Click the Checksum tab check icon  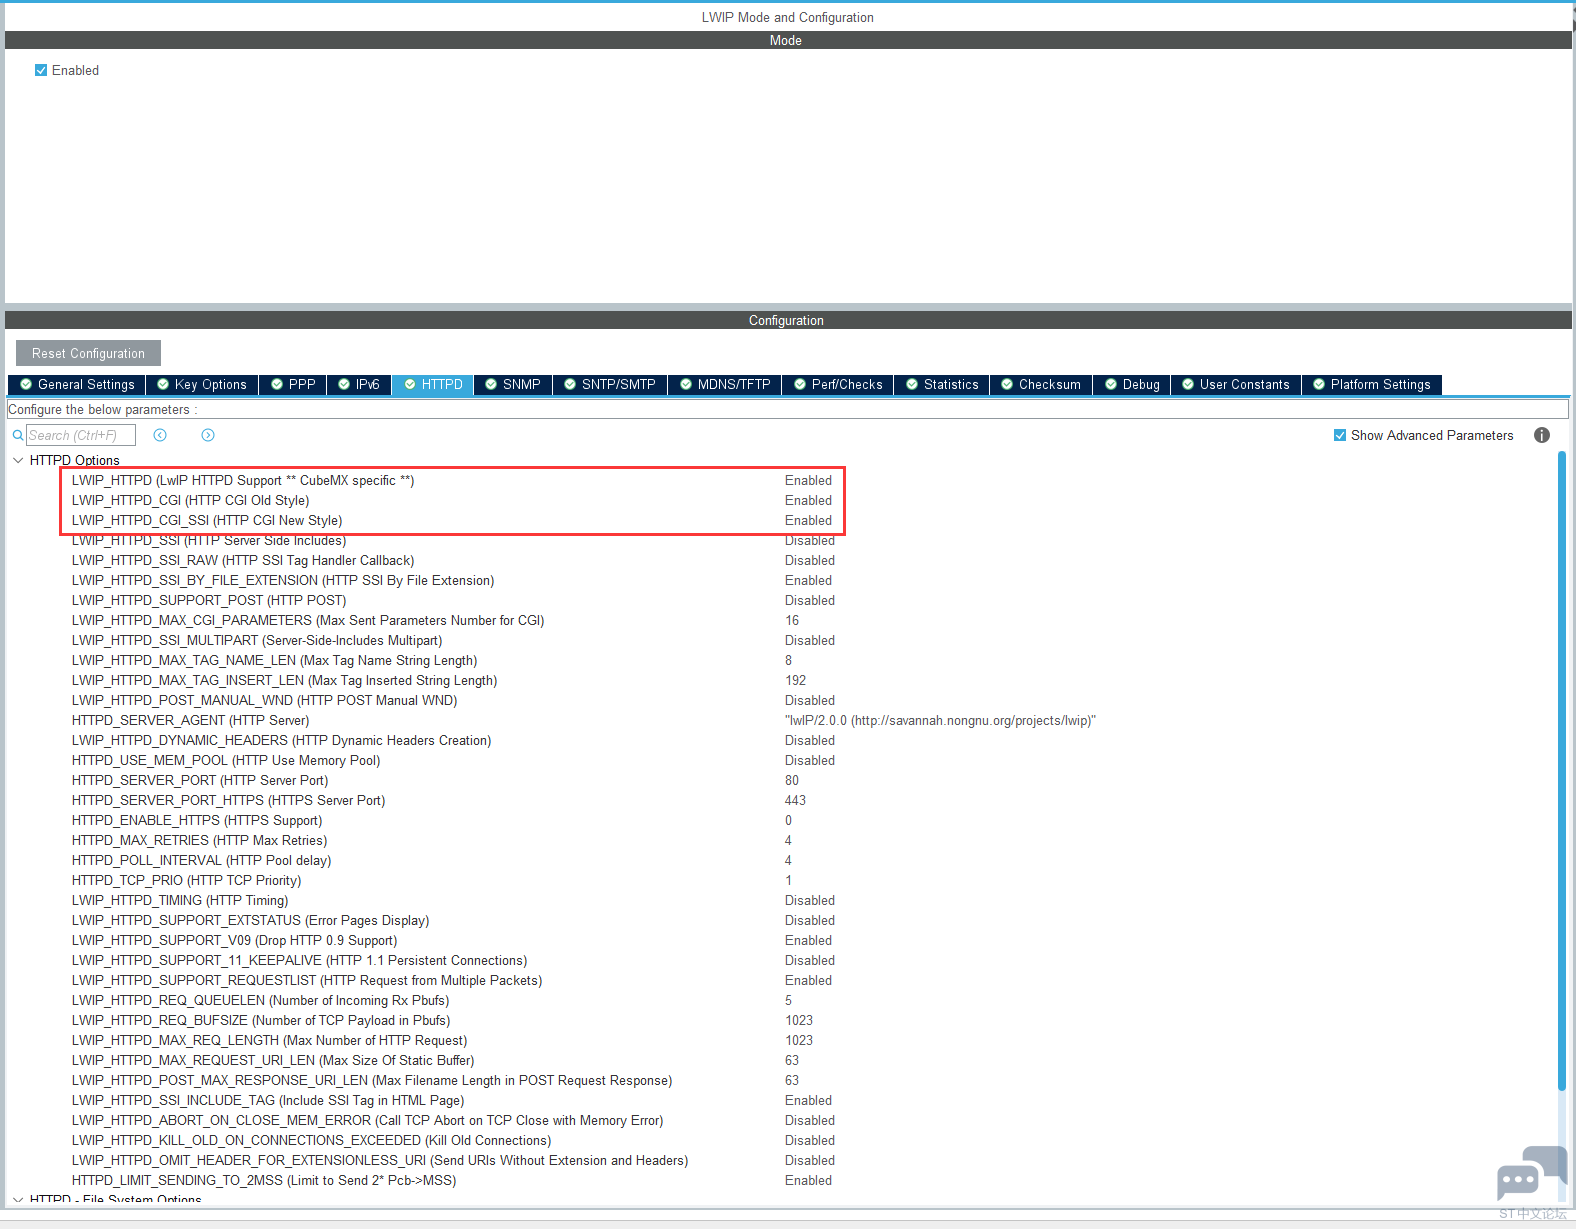pyautogui.click(x=1007, y=384)
